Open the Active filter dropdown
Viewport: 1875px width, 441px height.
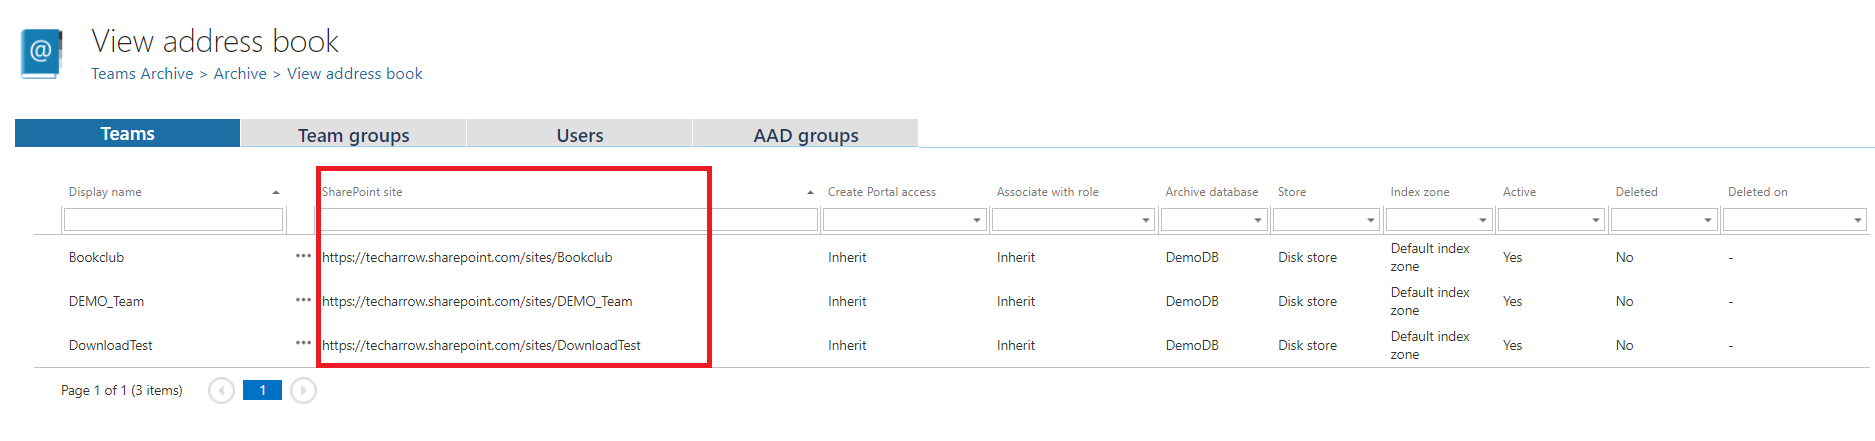pos(1595,220)
